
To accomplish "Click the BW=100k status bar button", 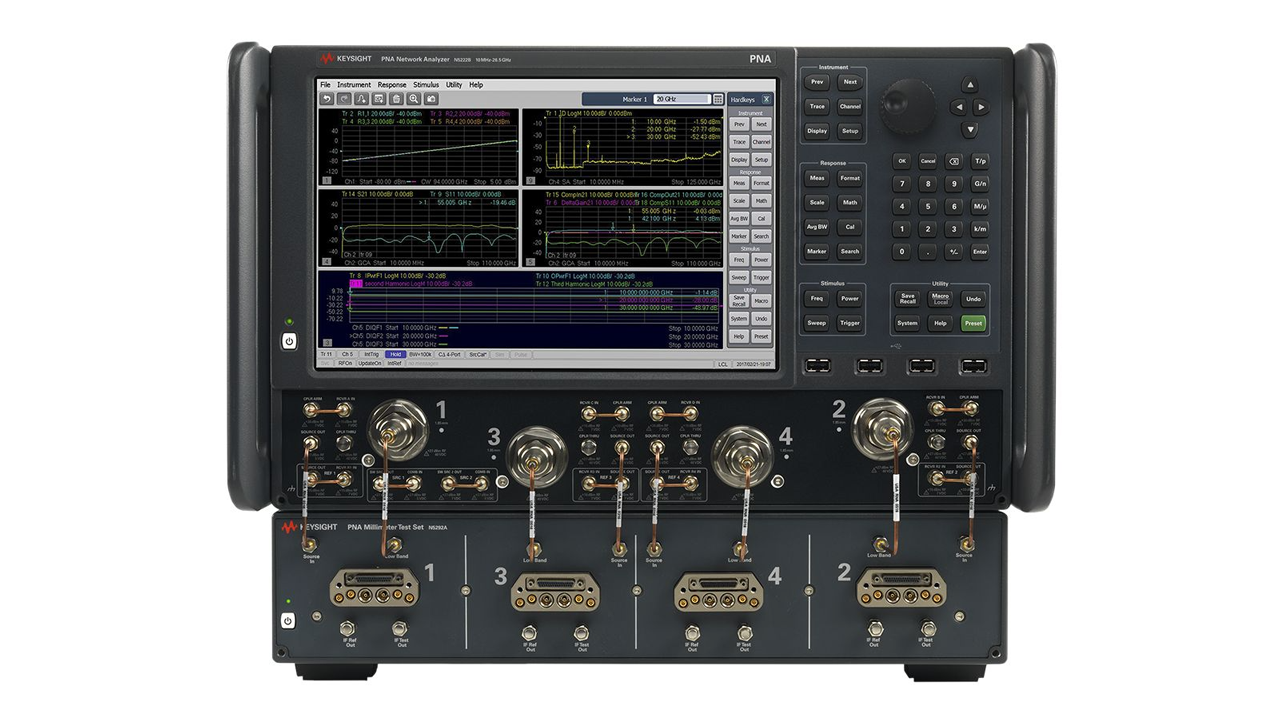I will 420,354.
